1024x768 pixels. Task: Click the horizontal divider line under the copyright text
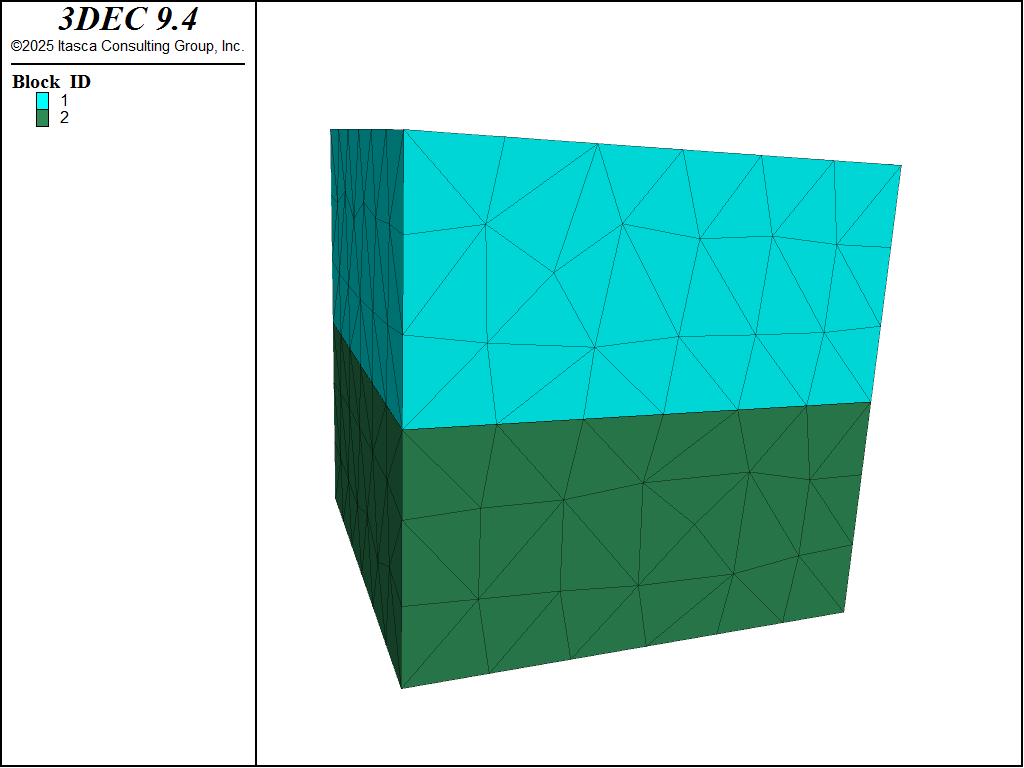(127, 64)
